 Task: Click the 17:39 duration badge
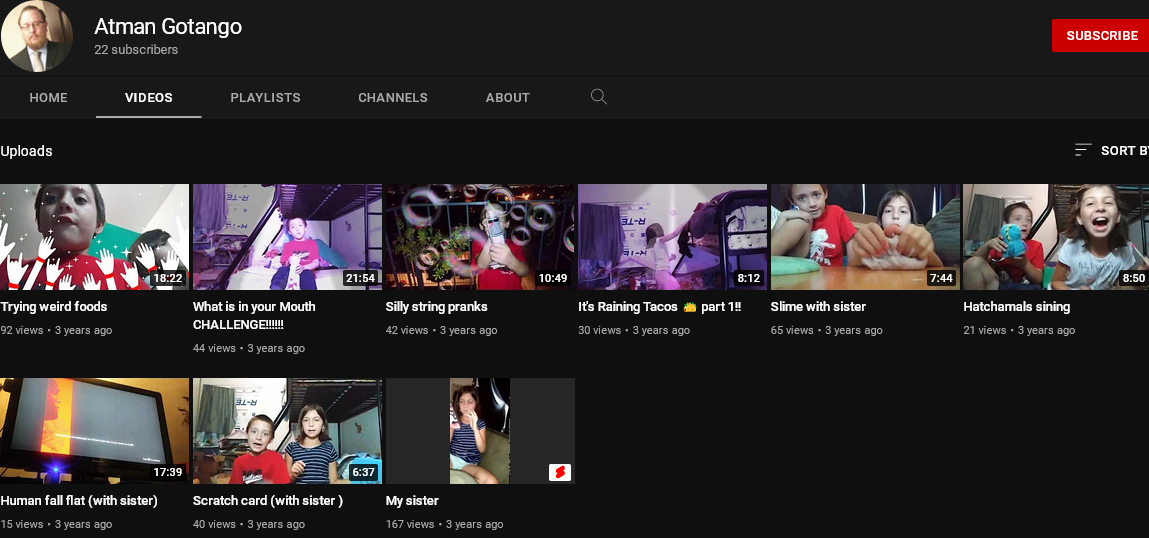click(167, 473)
